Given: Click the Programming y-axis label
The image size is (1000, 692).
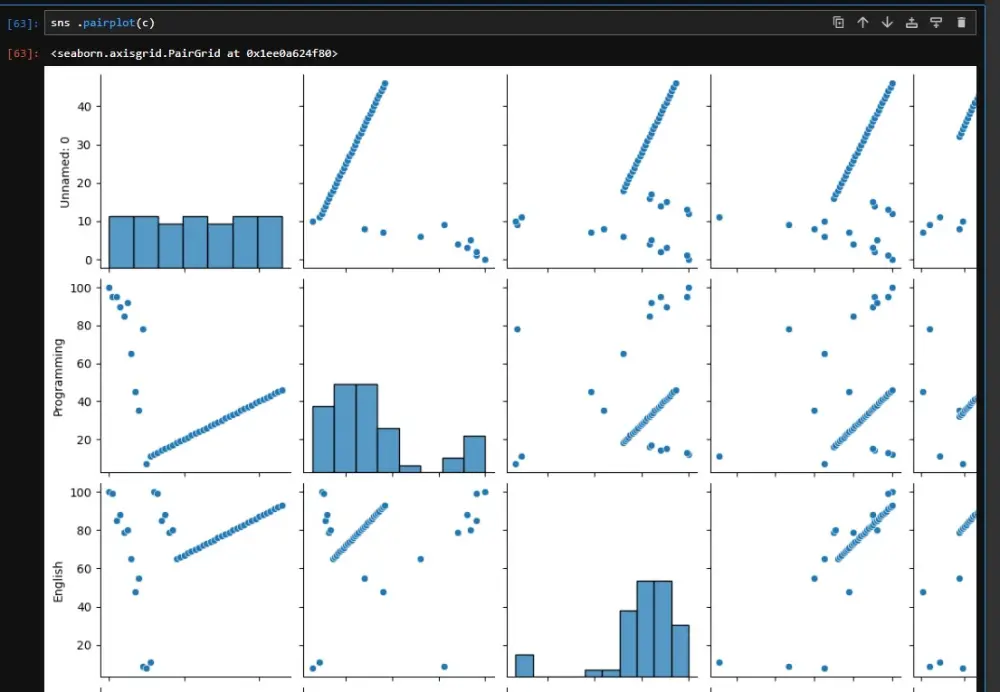Looking at the screenshot, I should point(58,377).
